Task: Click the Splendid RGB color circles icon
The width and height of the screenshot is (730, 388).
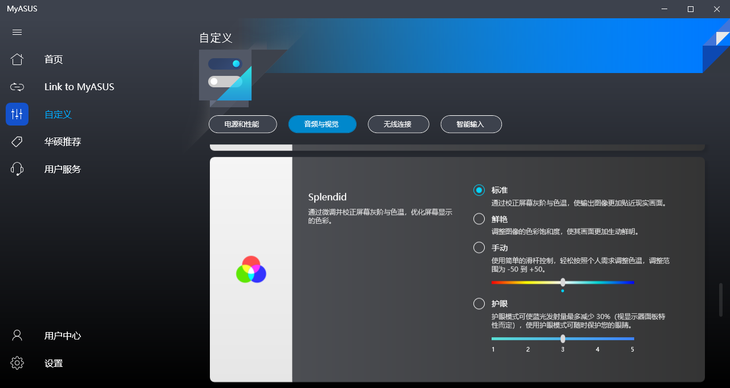Action: [x=251, y=270]
